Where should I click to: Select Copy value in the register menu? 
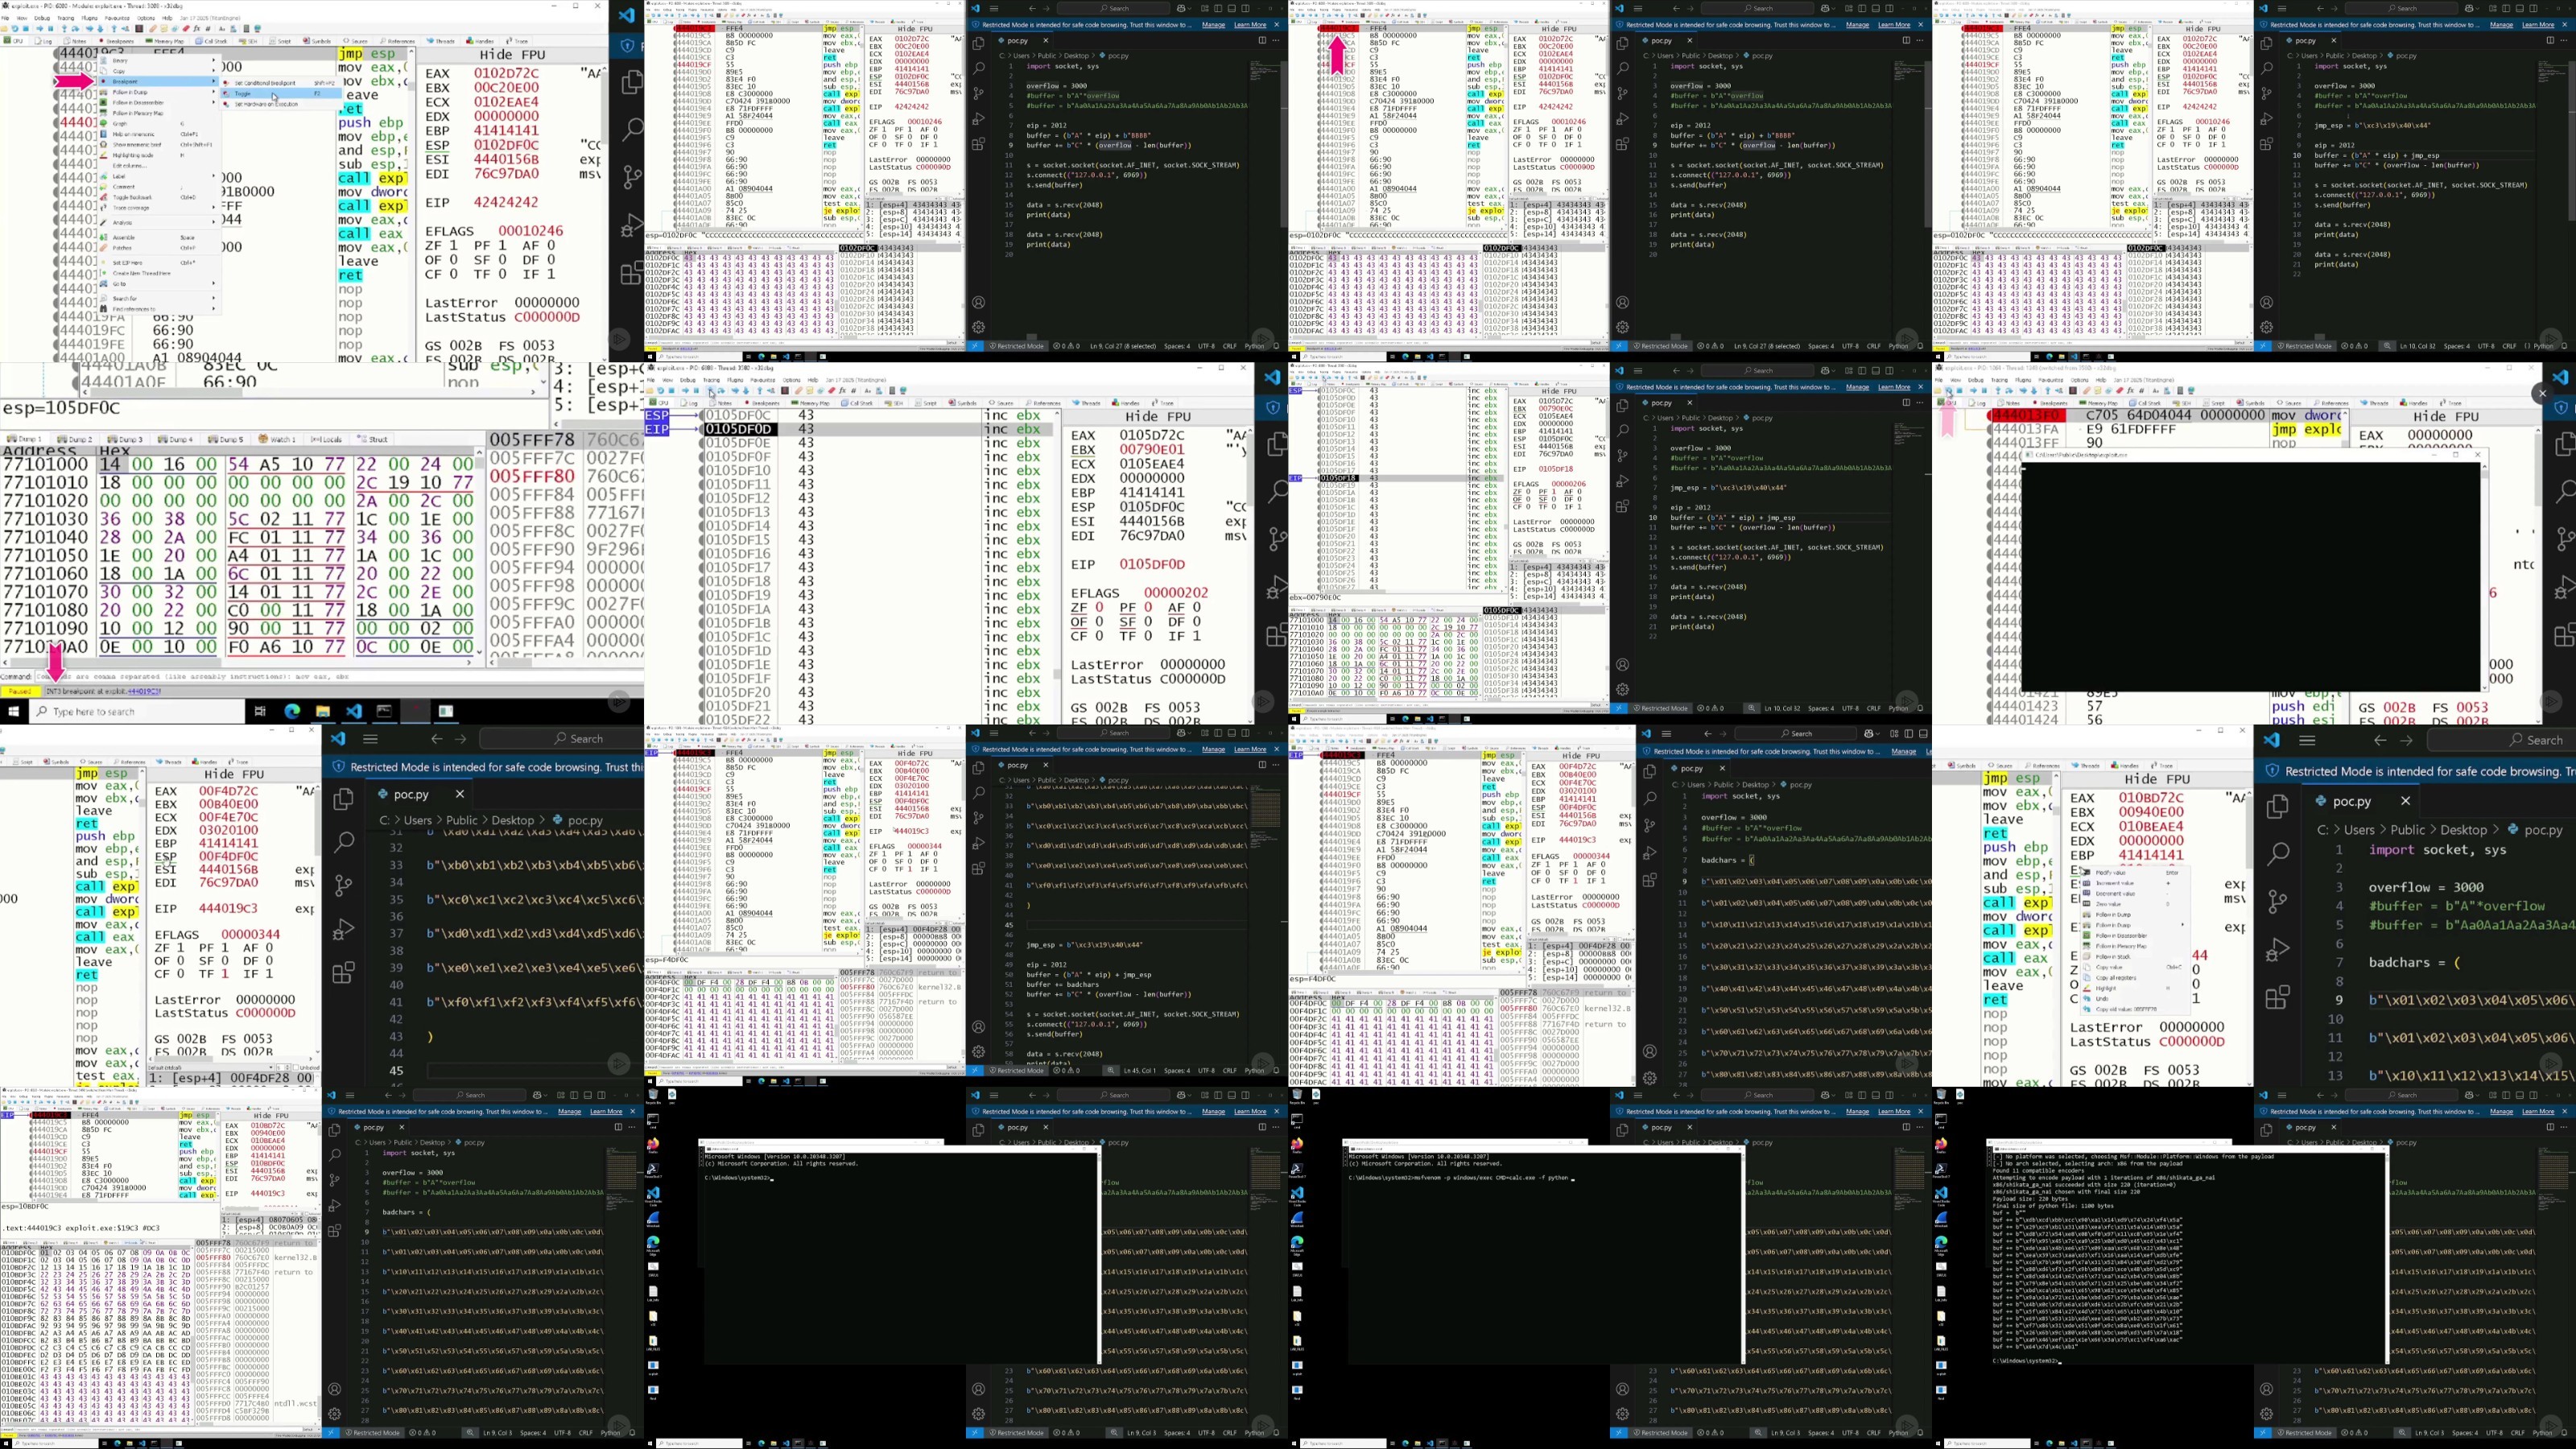(2136, 968)
